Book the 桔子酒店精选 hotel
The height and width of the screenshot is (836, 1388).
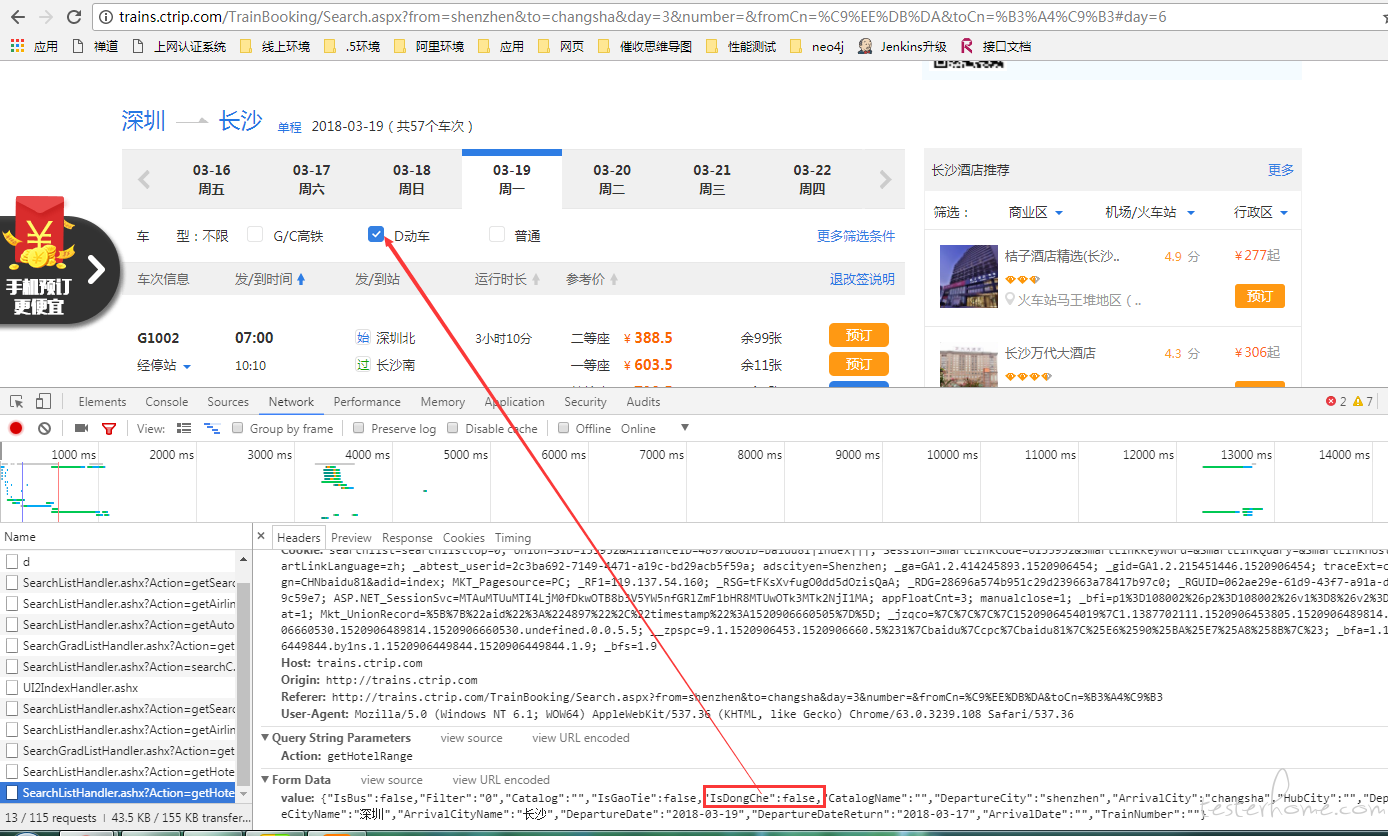point(1260,296)
